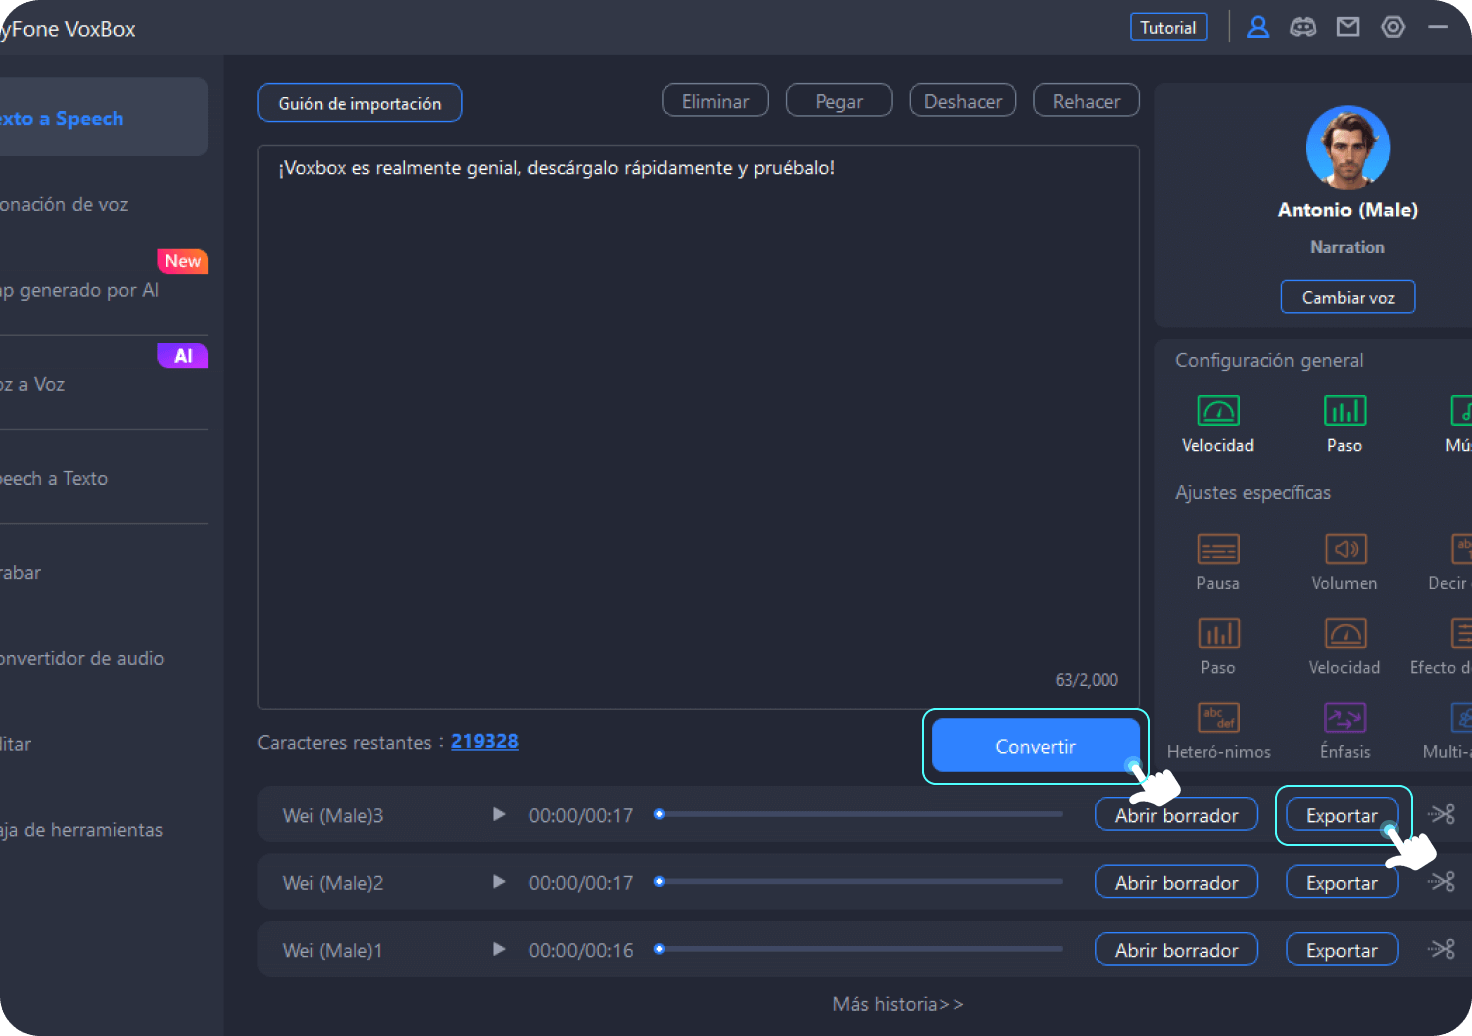Click the Paso icon under Configuración general
The image size is (1472, 1036).
coord(1344,411)
